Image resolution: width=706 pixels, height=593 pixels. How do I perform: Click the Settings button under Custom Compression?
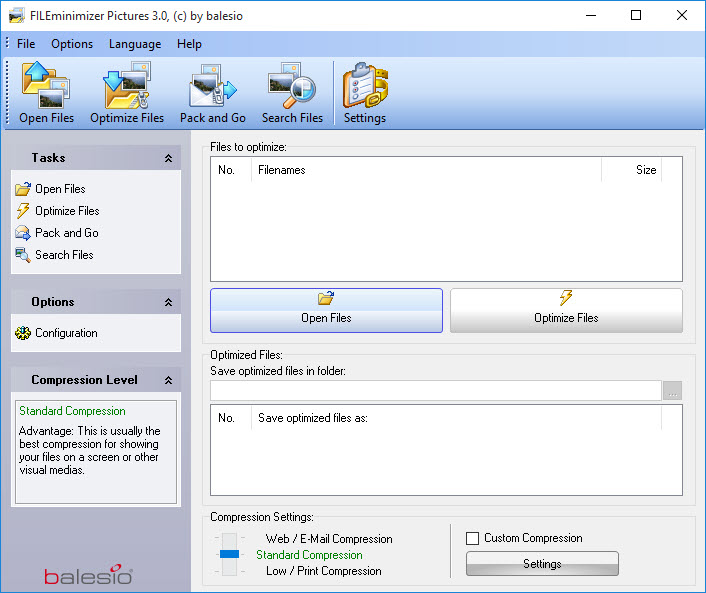tap(542, 564)
